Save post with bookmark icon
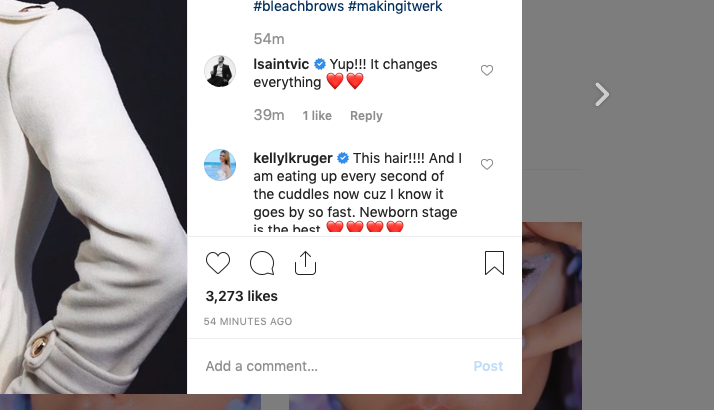The image size is (714, 410). coord(494,263)
